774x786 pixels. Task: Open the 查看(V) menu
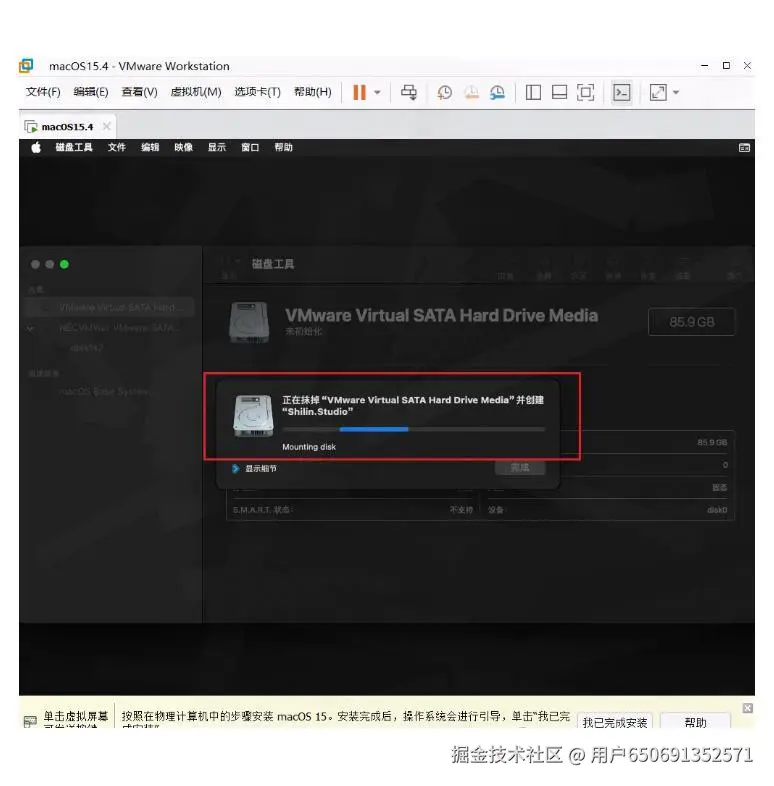tap(139, 92)
